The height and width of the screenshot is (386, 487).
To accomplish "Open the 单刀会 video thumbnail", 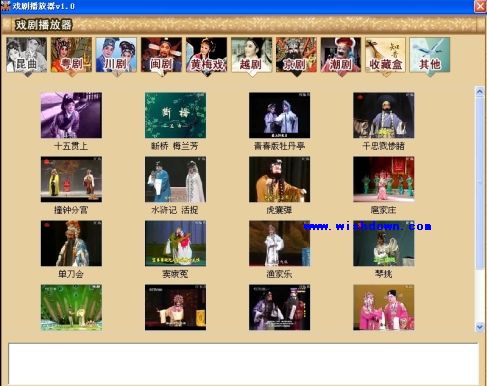I will pos(71,243).
